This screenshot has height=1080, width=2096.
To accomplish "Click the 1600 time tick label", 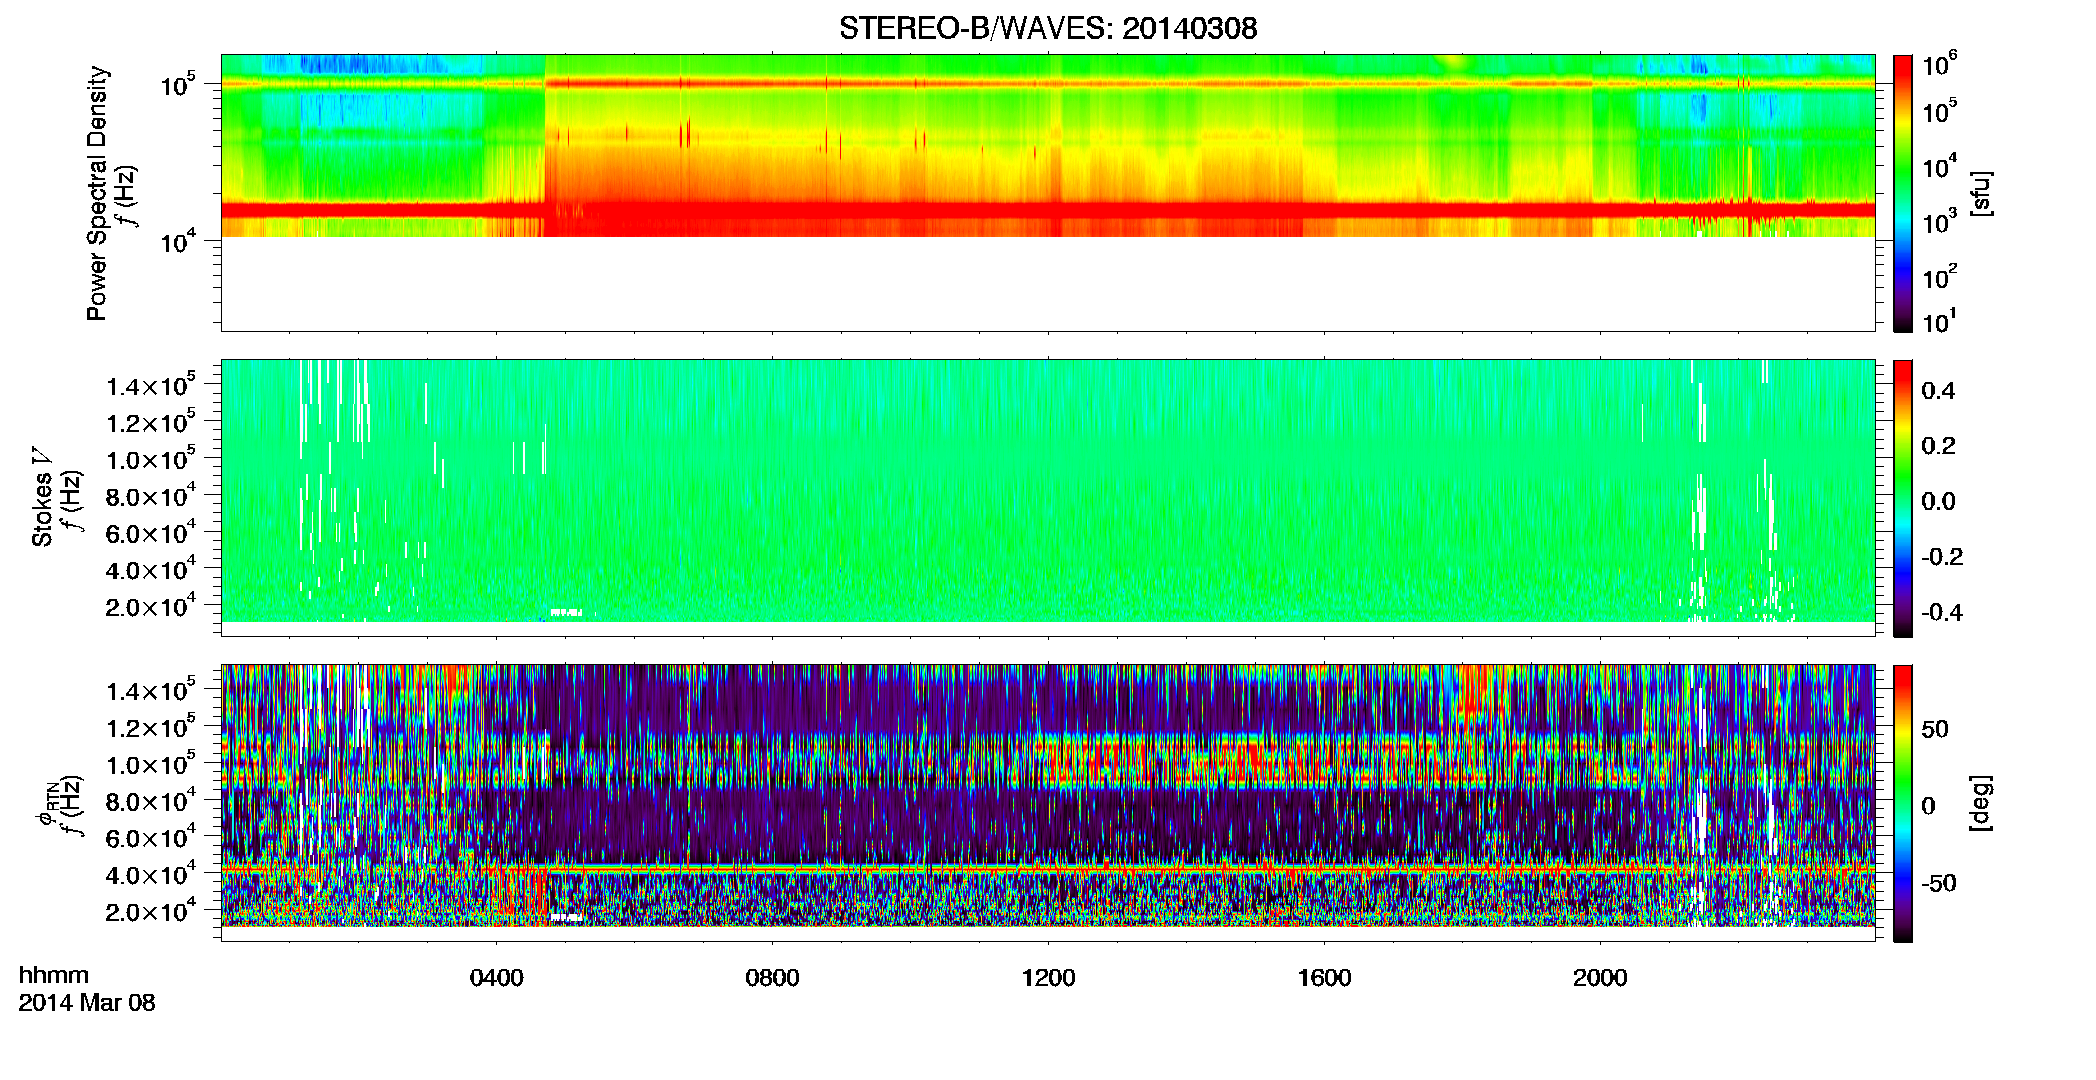I will tap(1324, 978).
